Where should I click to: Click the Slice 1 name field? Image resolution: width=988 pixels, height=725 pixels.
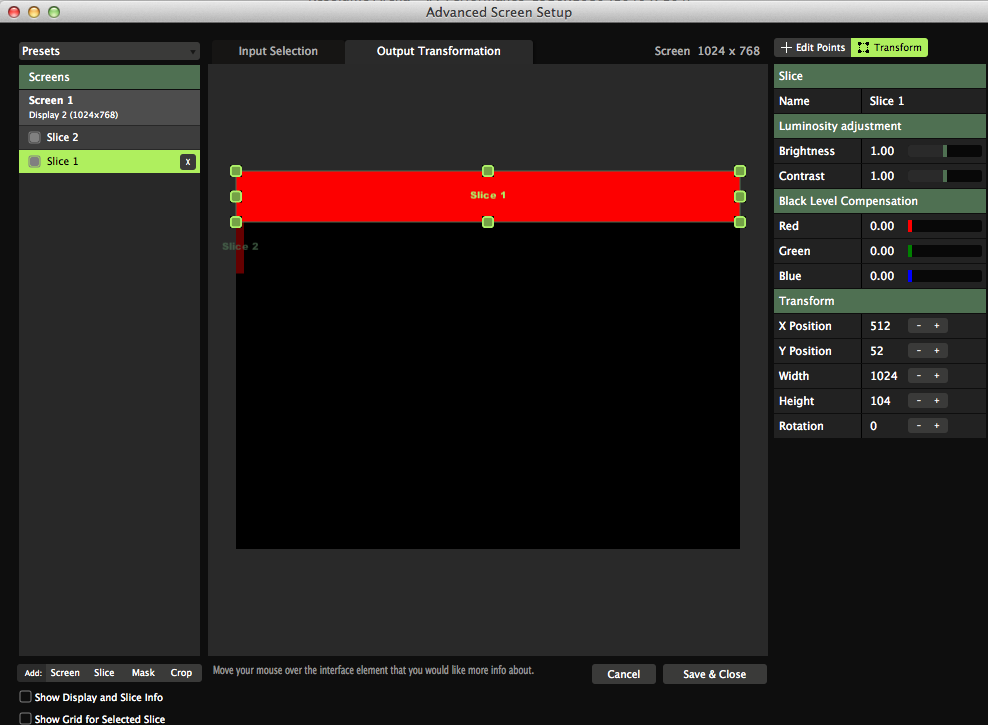[x=922, y=101]
